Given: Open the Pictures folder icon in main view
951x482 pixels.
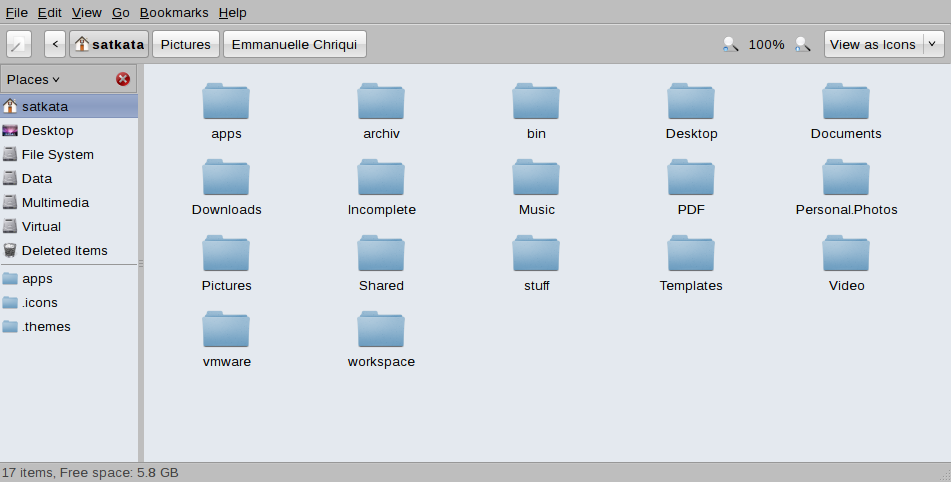Looking at the screenshot, I should pos(226,253).
